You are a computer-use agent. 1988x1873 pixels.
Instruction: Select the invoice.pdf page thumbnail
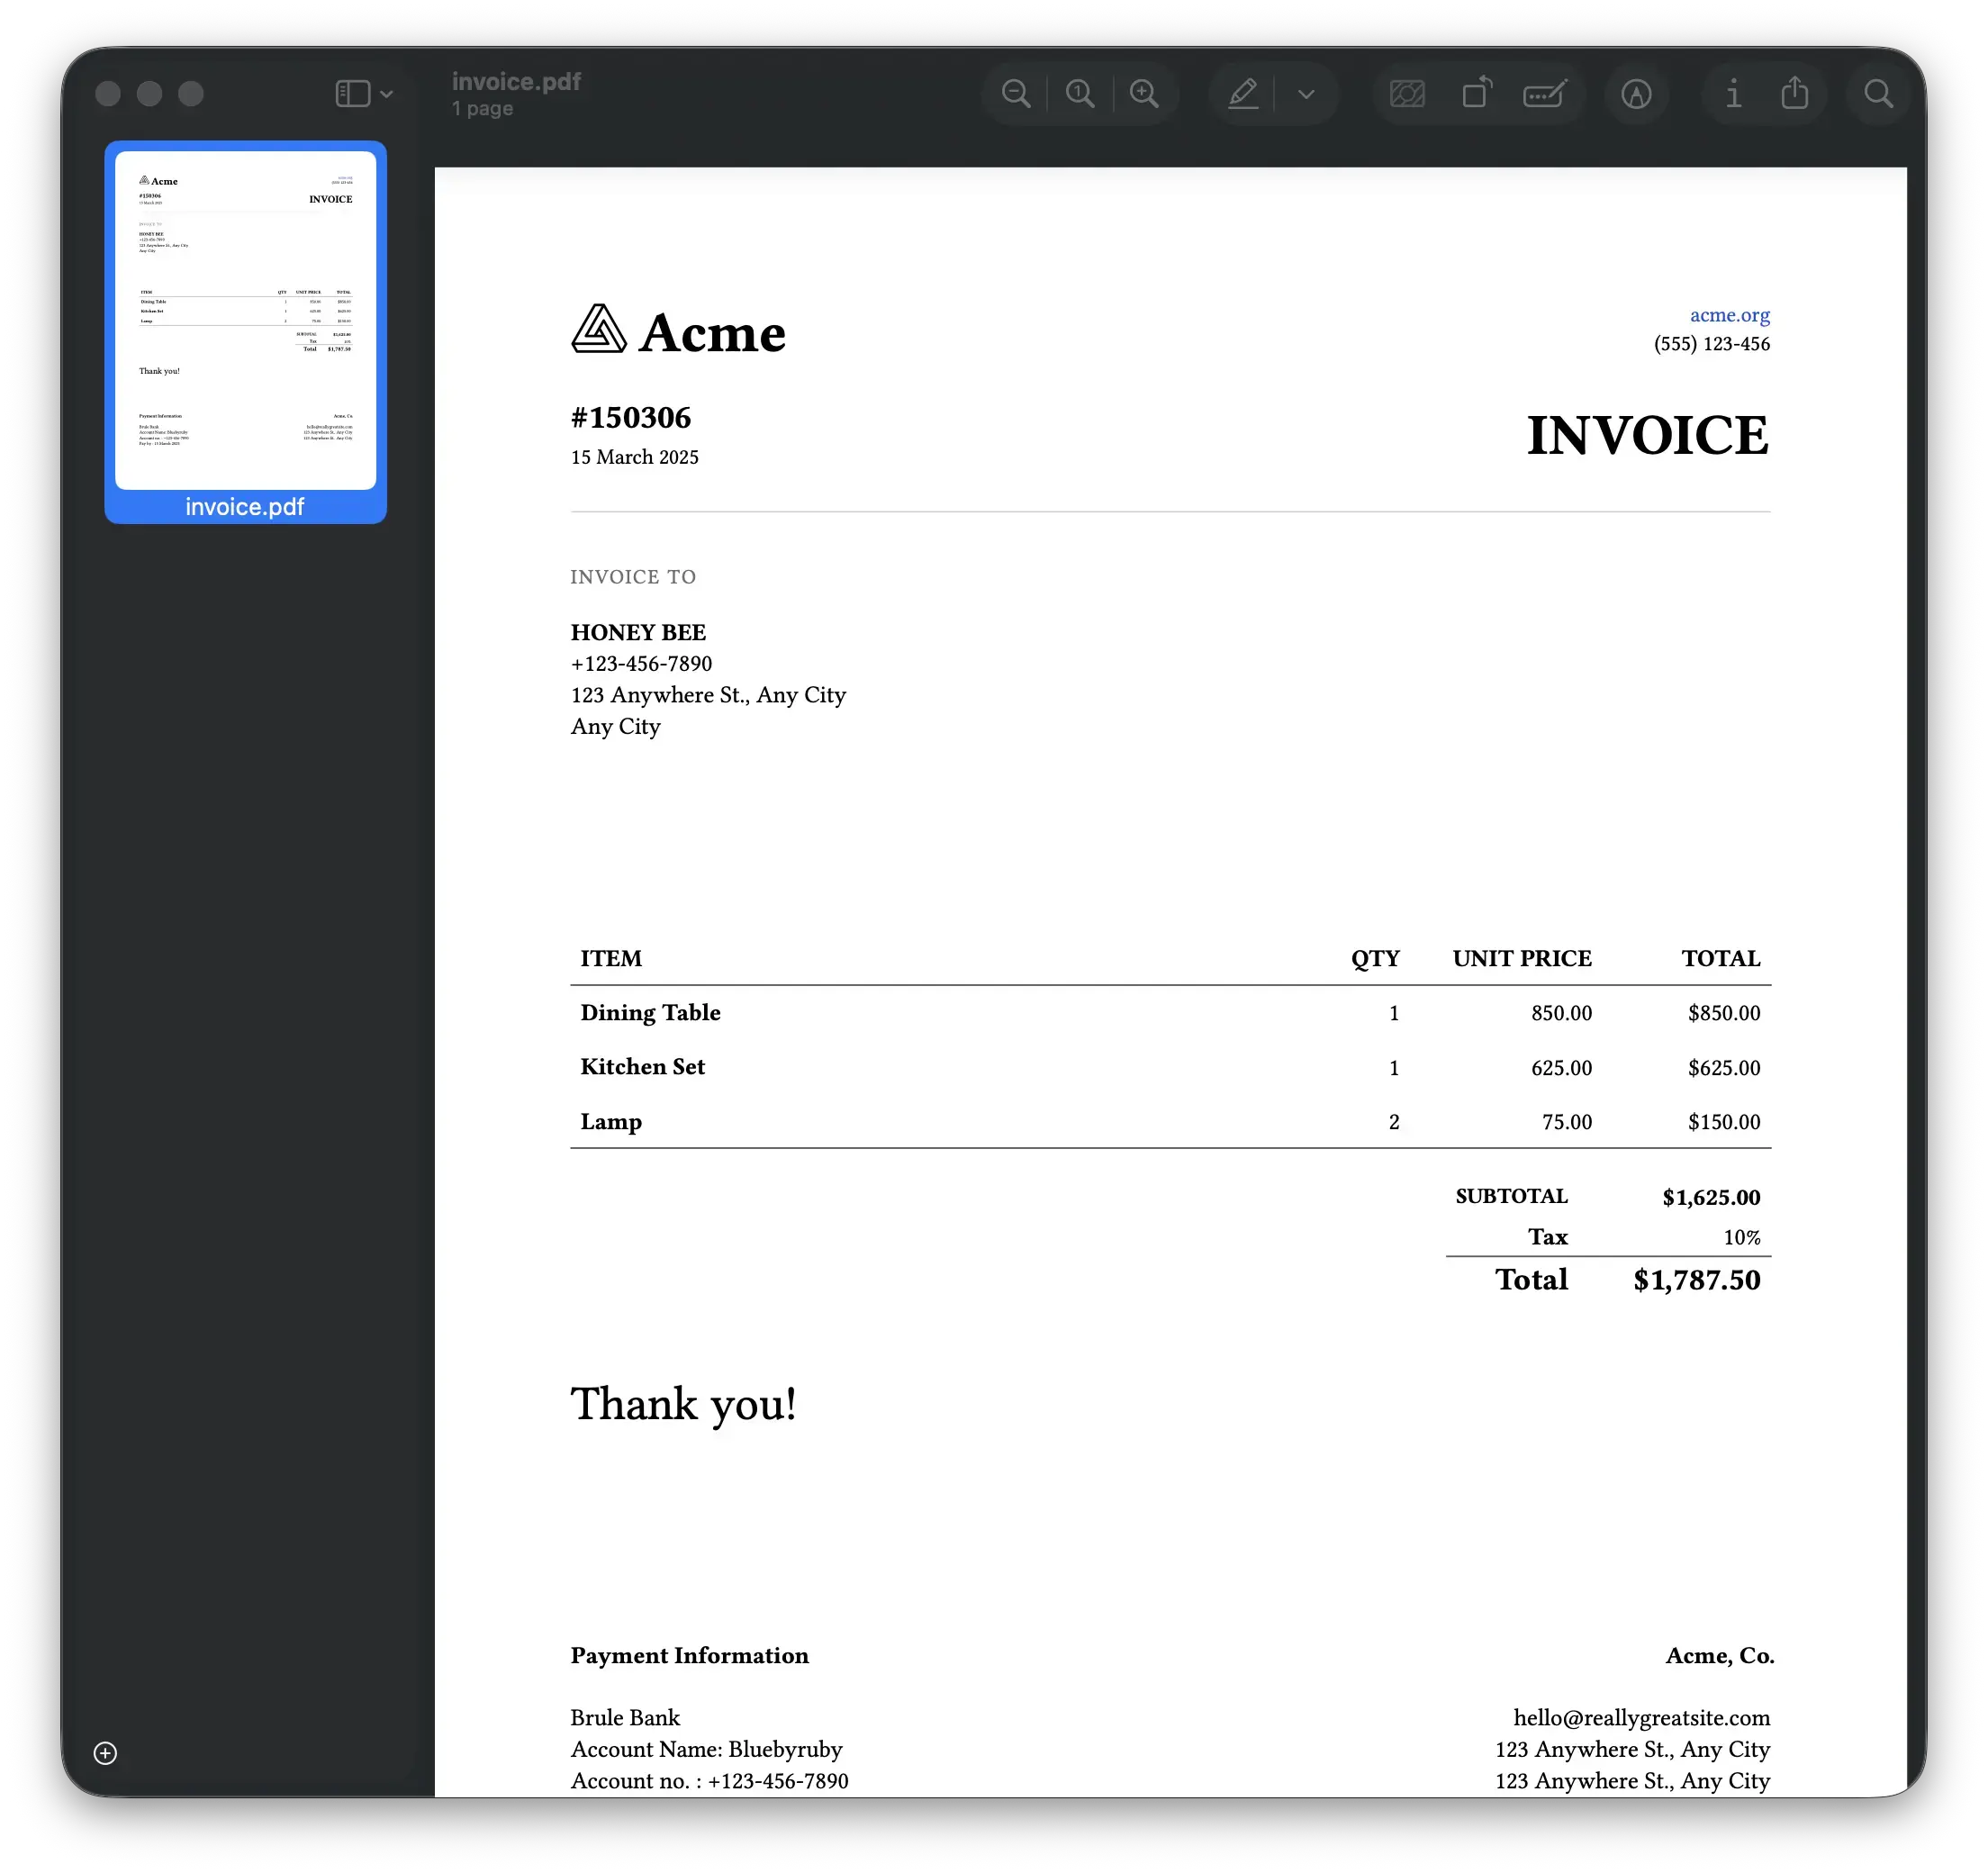pos(246,320)
